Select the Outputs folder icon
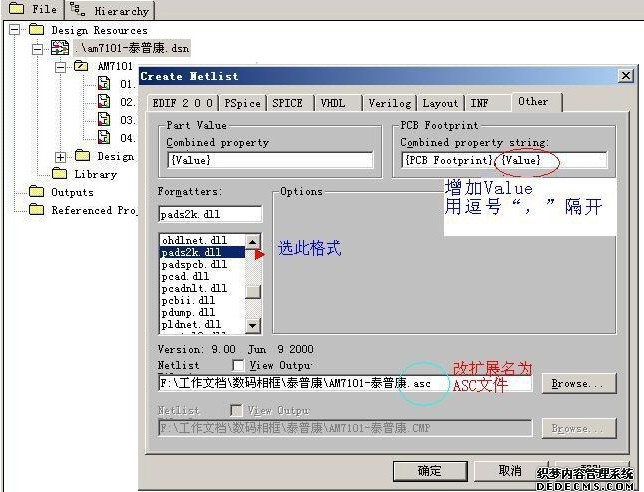The width and height of the screenshot is (644, 492). [x=37, y=191]
